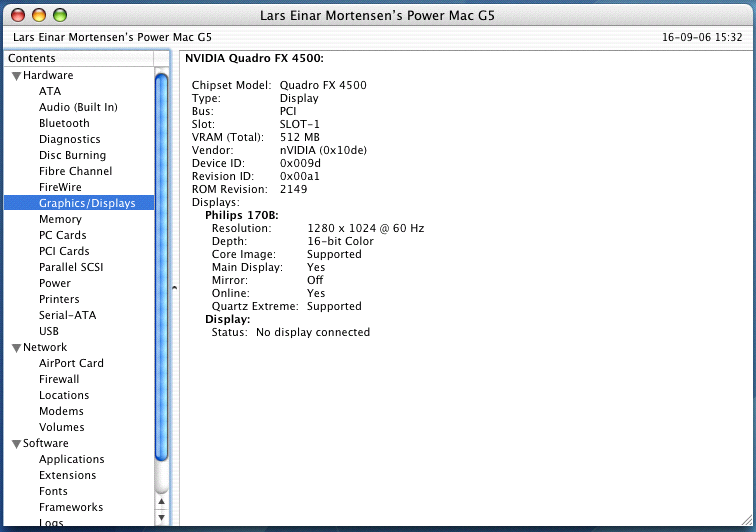The image size is (756, 532).
Task: Select Frameworks entry
Action: click(71, 507)
